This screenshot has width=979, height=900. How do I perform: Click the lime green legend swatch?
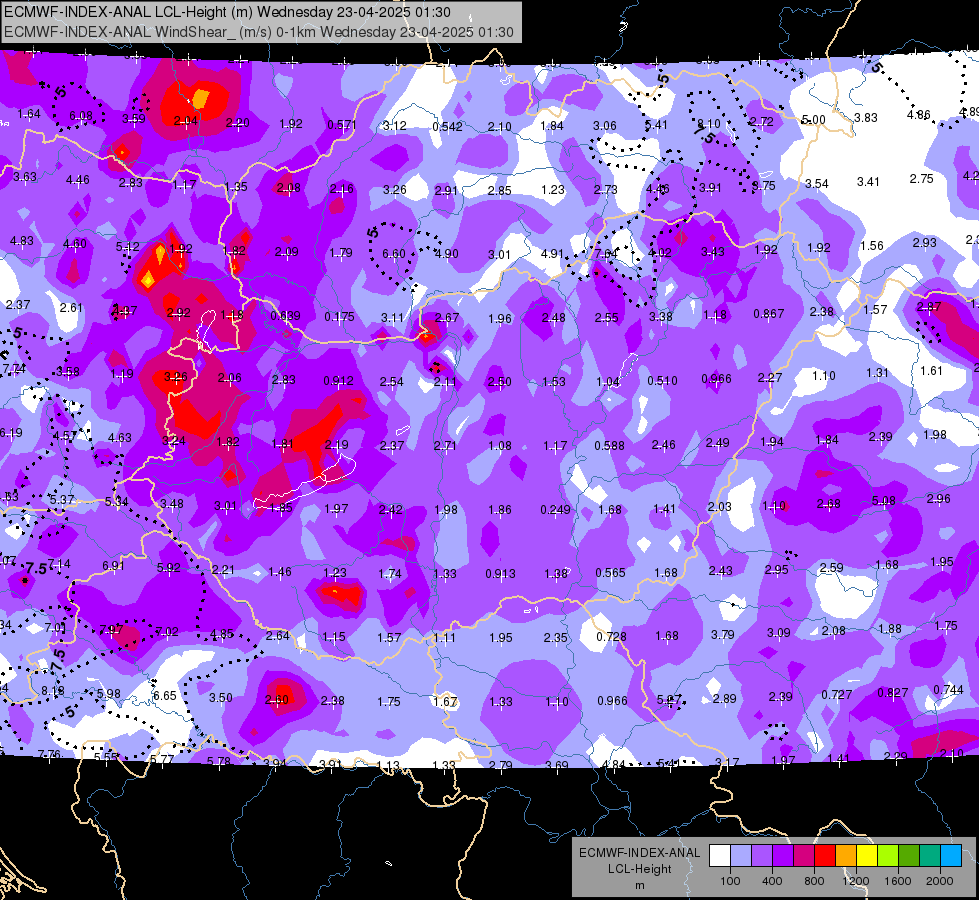pyautogui.click(x=888, y=855)
